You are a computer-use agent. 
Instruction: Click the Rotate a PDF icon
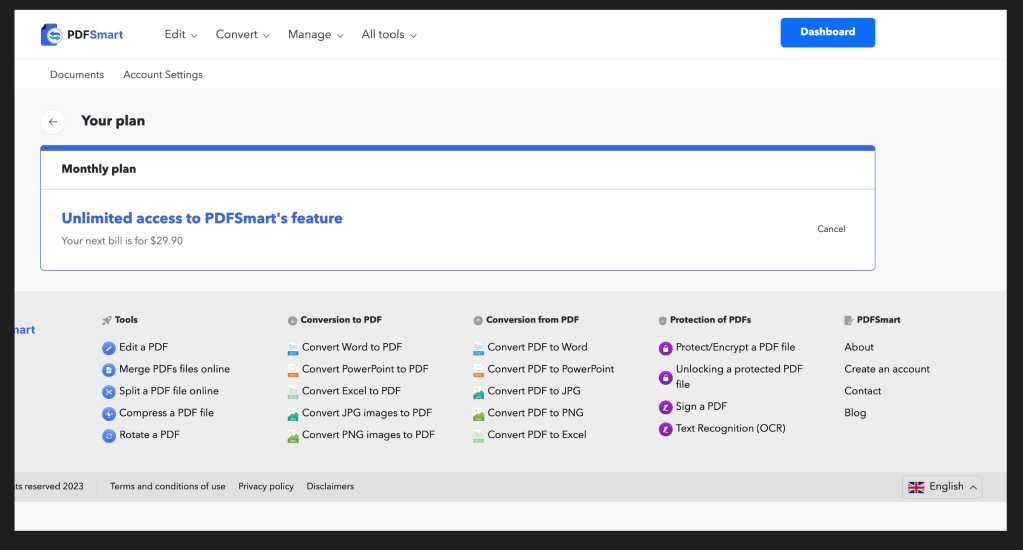click(x=109, y=435)
